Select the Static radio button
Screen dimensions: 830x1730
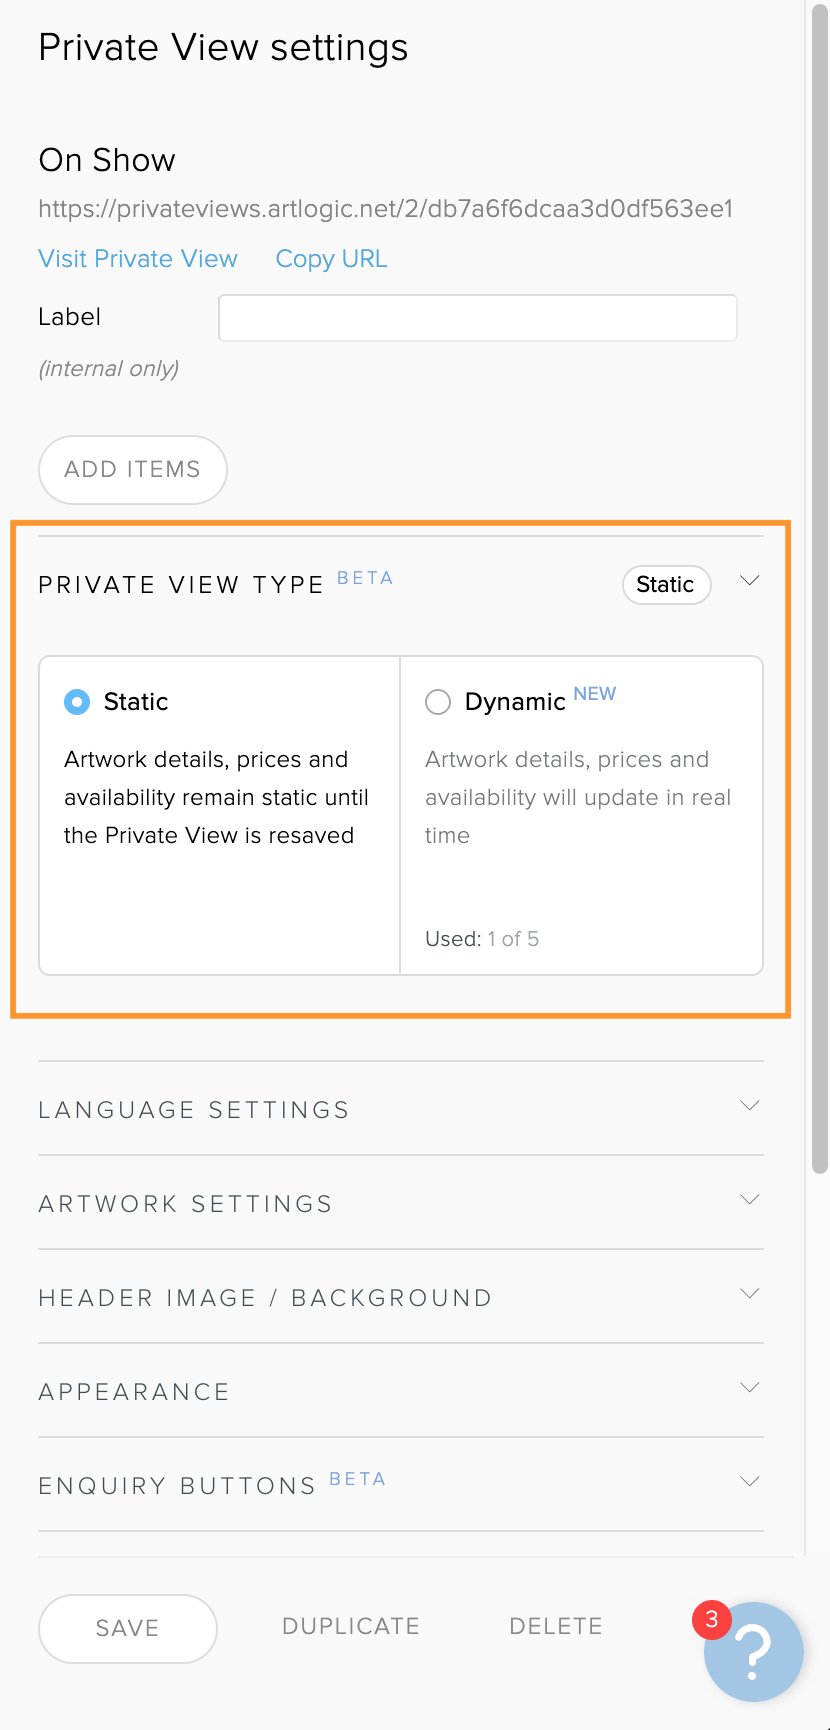[x=77, y=702]
